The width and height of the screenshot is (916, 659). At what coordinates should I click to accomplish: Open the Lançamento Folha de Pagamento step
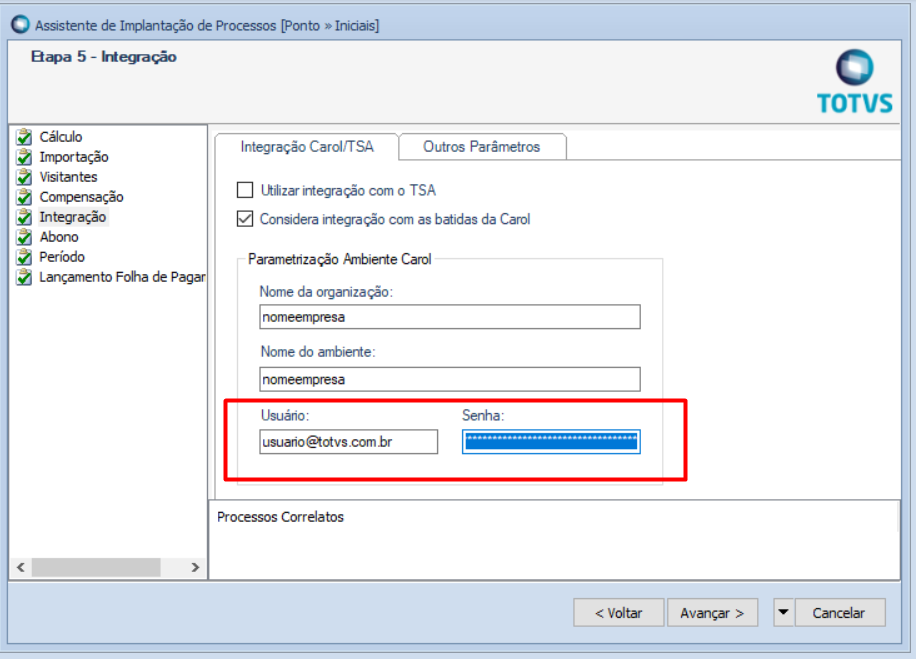(x=122, y=277)
